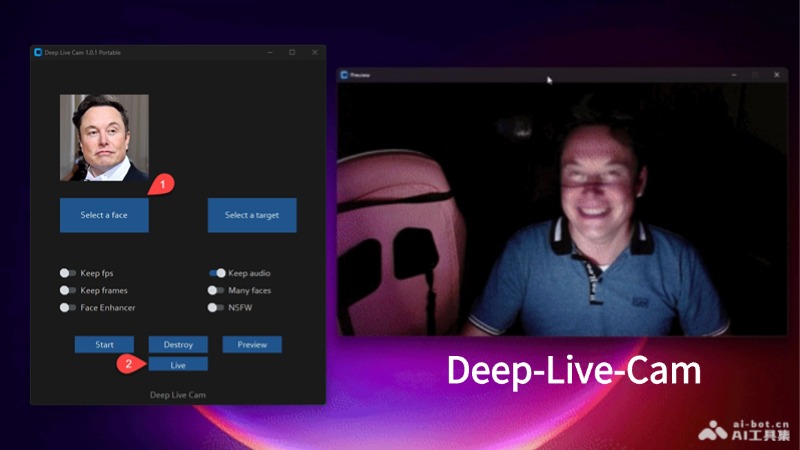The width and height of the screenshot is (800, 450).
Task: Close the Preview window
Action: point(778,75)
